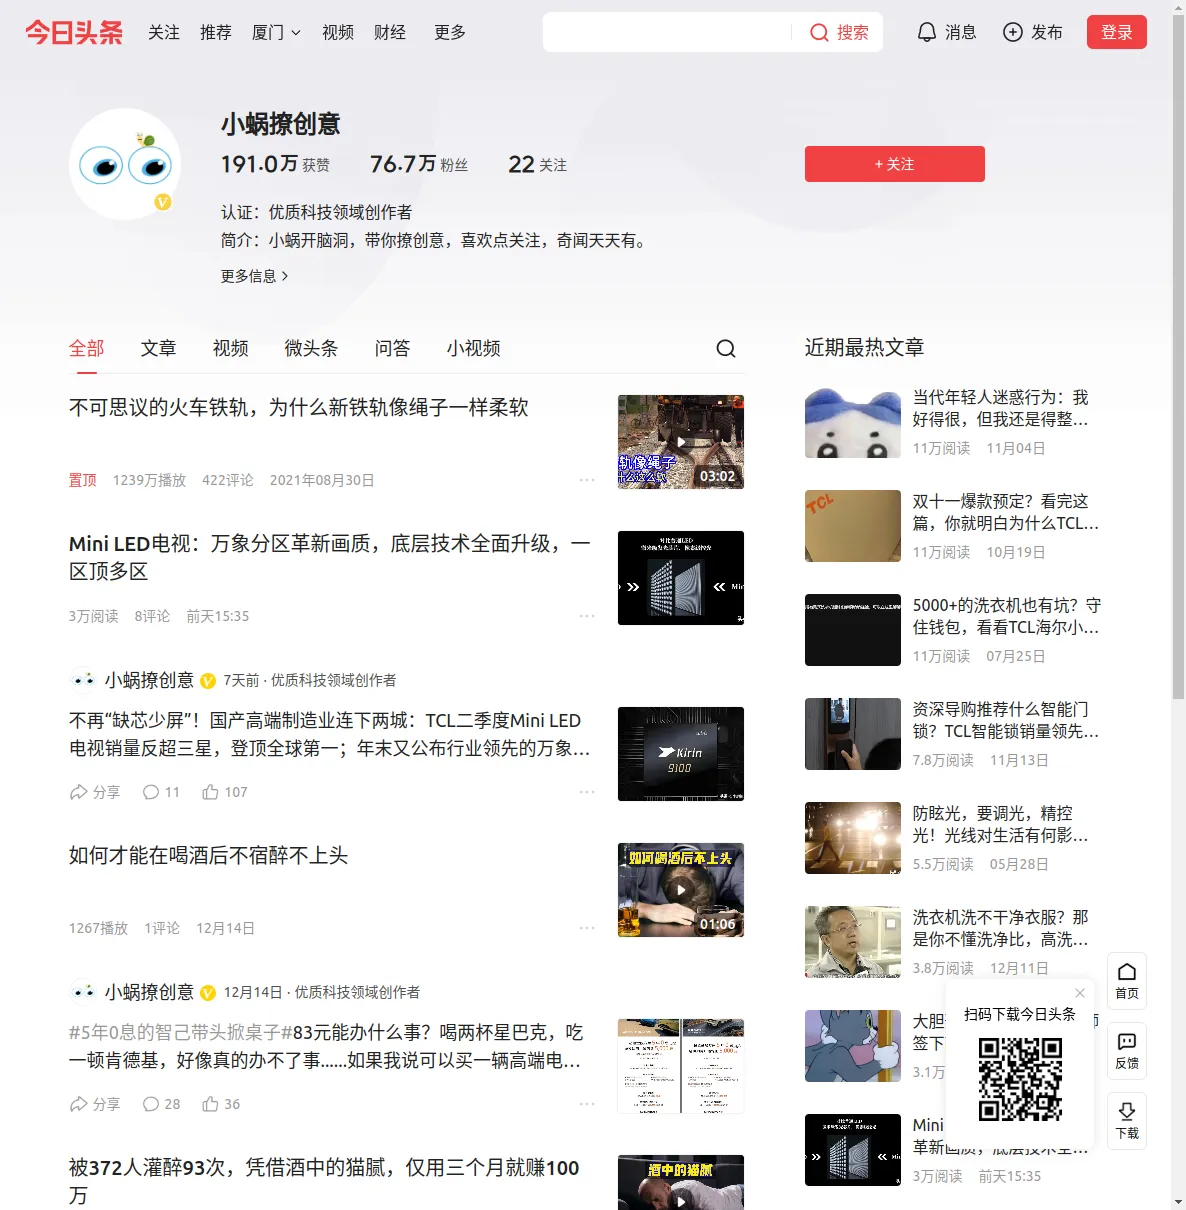
Task: Click the 22 关注 following count
Action: tap(538, 164)
